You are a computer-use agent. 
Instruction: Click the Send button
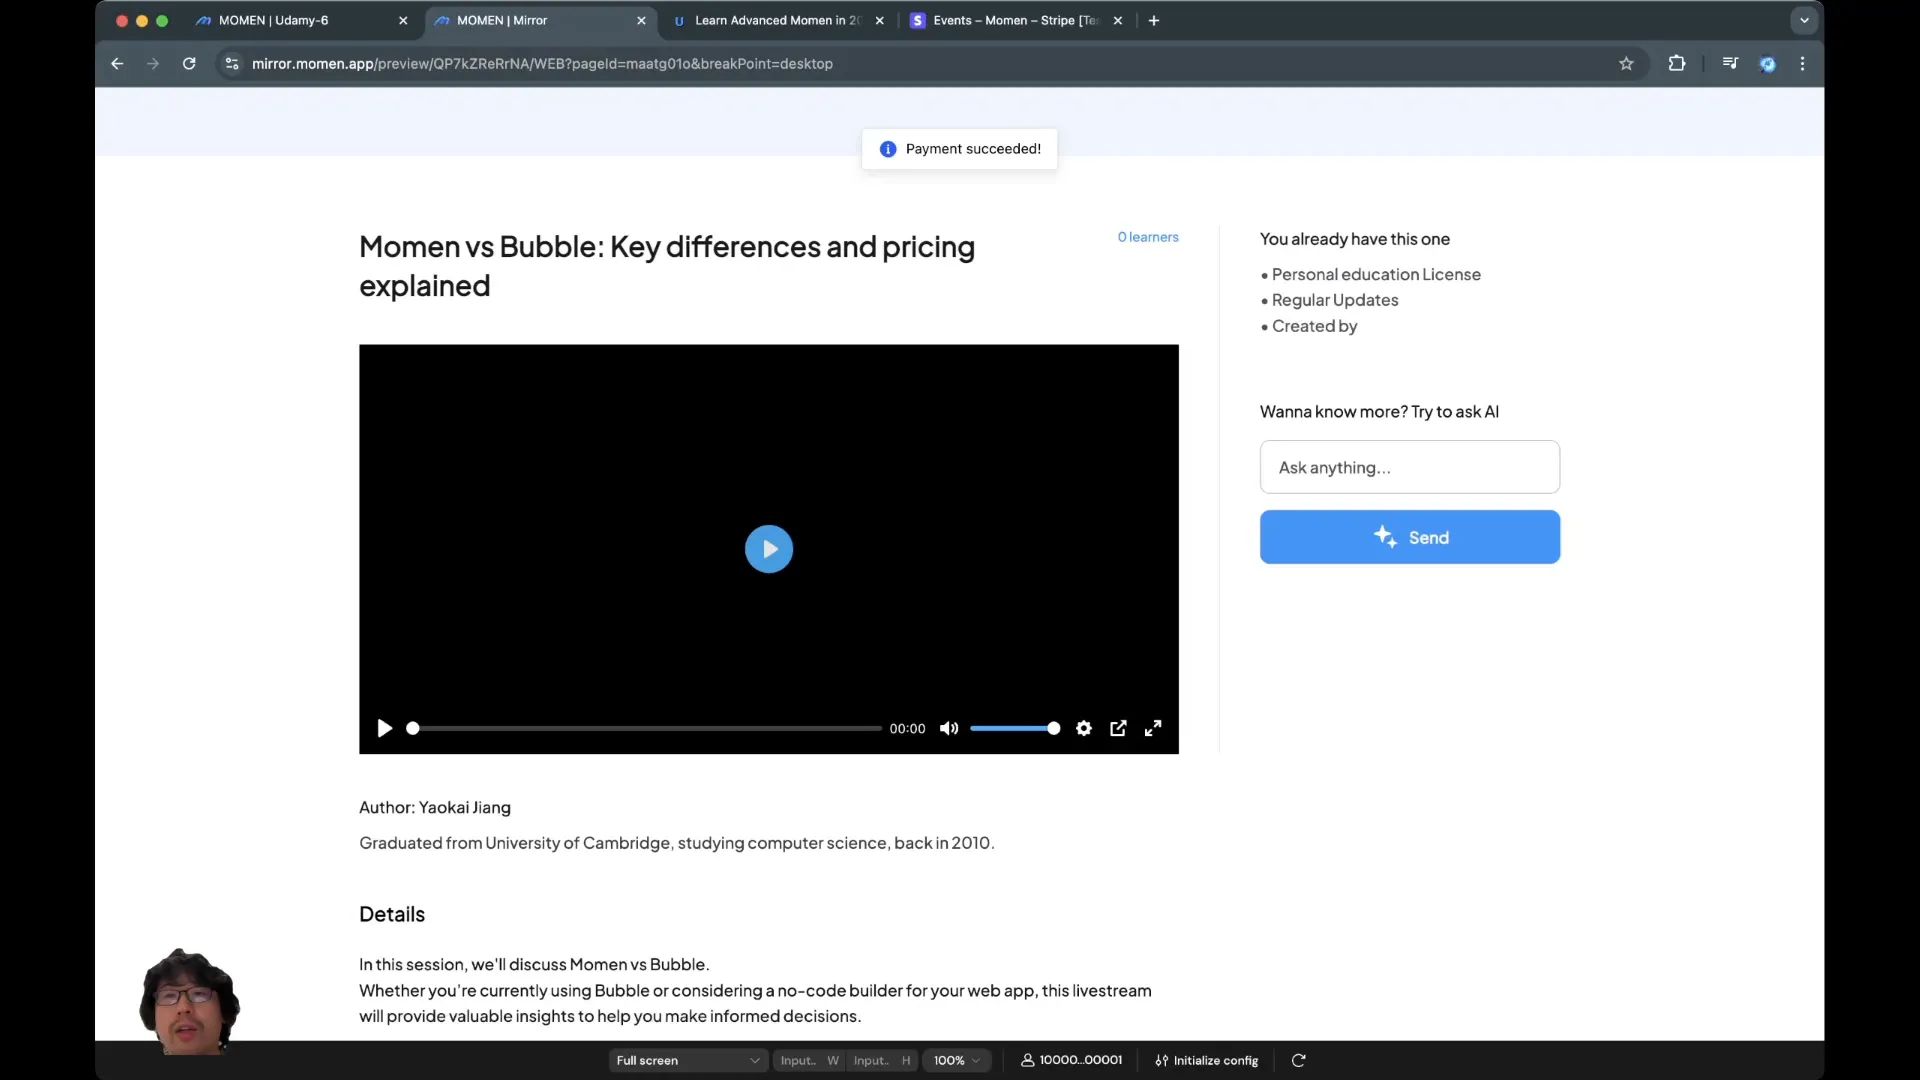tap(1409, 537)
